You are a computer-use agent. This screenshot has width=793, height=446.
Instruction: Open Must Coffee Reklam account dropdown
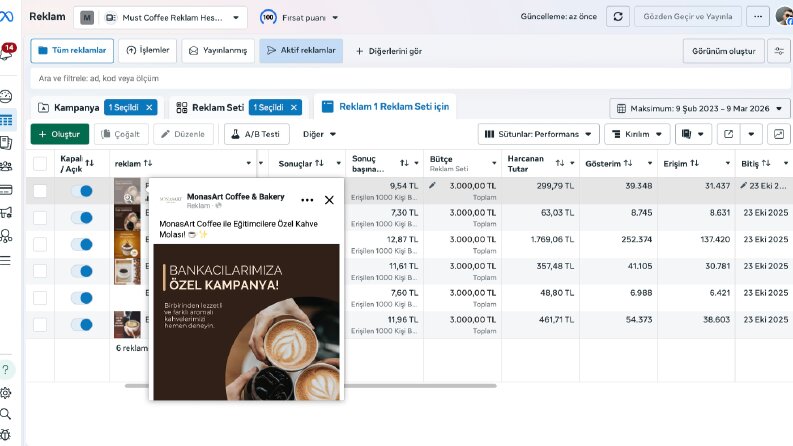(x=160, y=18)
